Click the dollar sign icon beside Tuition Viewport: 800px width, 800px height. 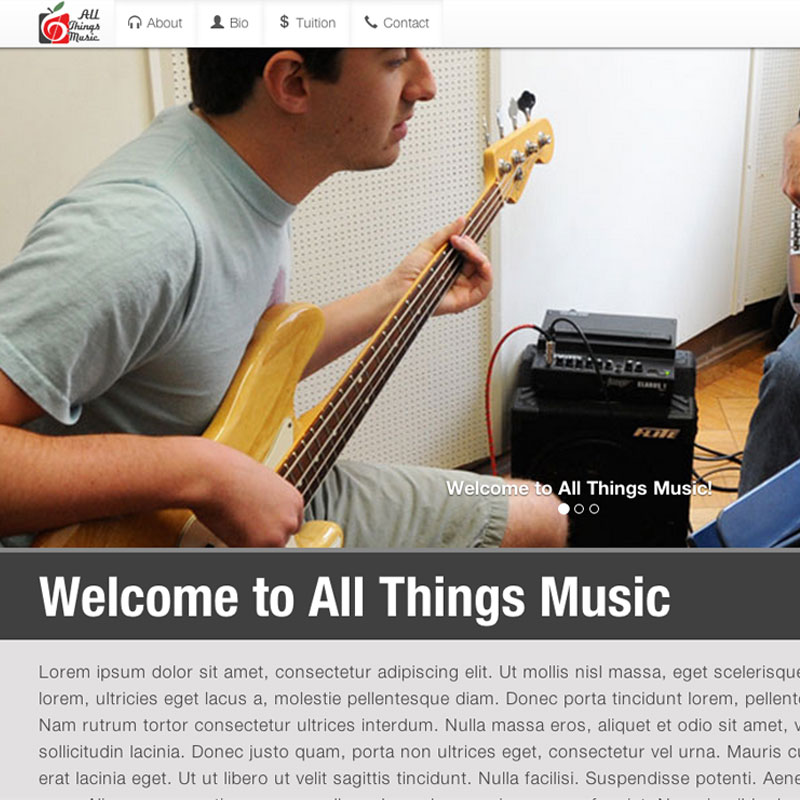284,22
